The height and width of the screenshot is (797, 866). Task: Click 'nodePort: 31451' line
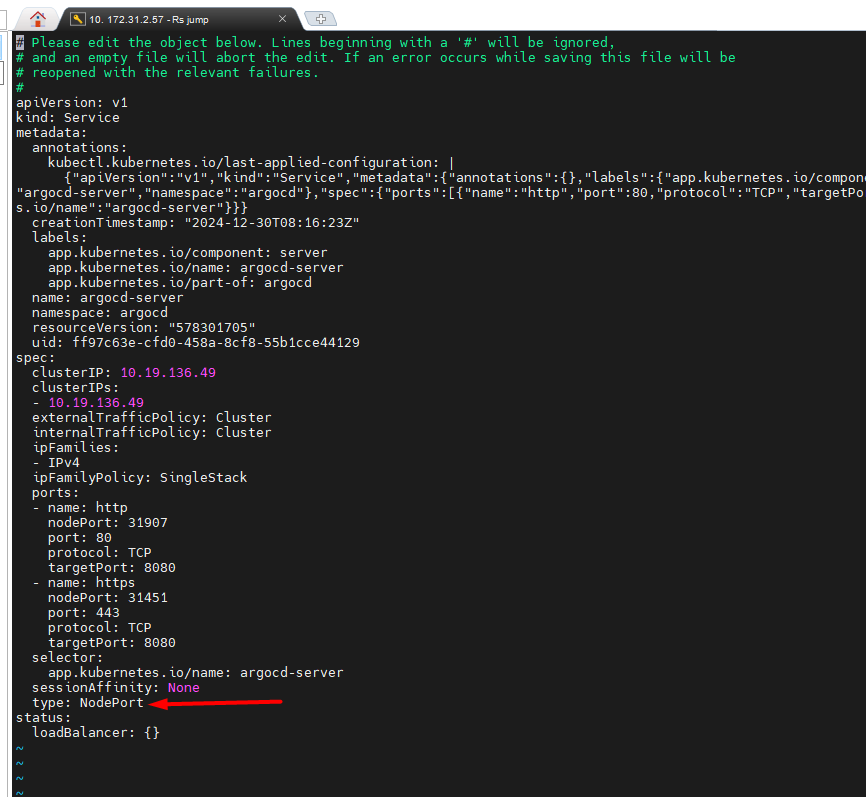[x=107, y=598]
